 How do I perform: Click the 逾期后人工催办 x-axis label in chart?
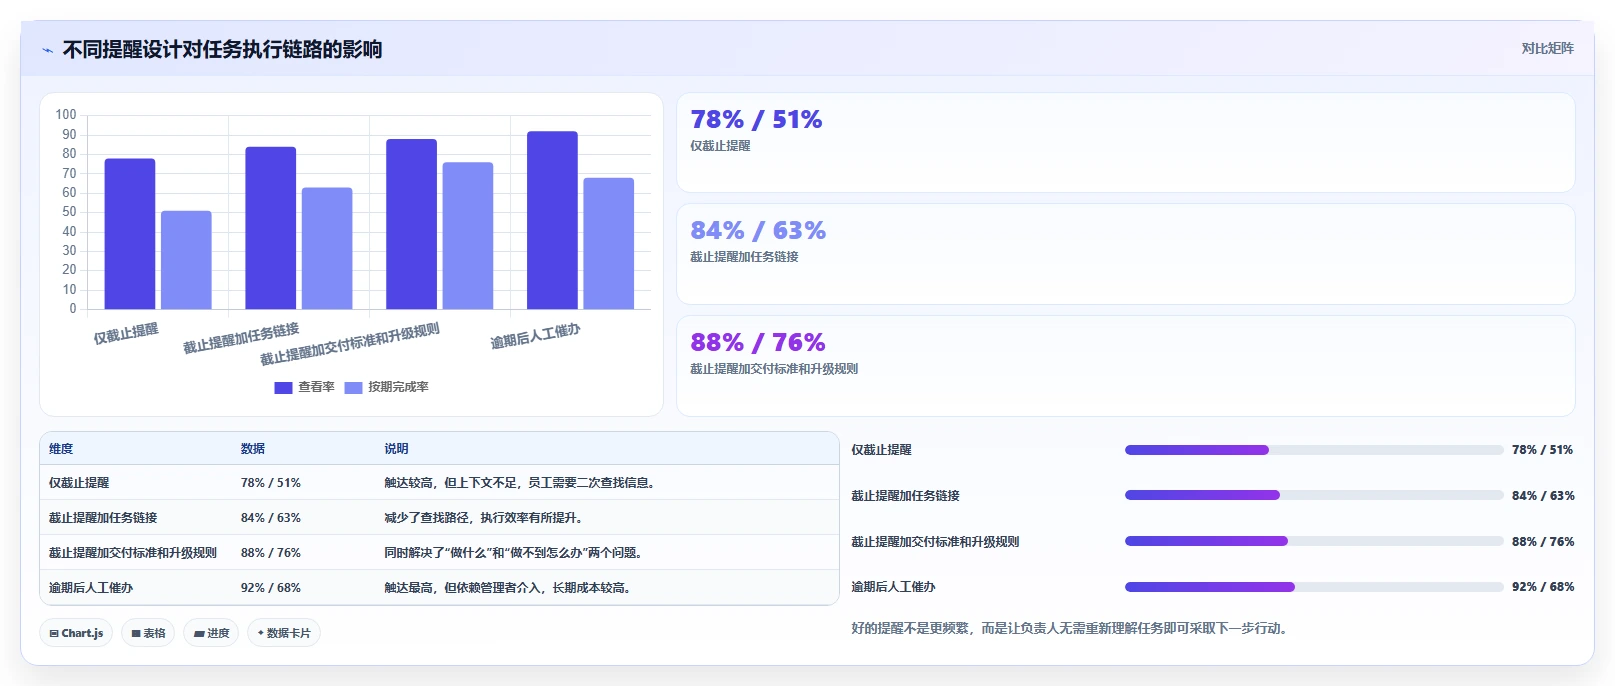[535, 336]
